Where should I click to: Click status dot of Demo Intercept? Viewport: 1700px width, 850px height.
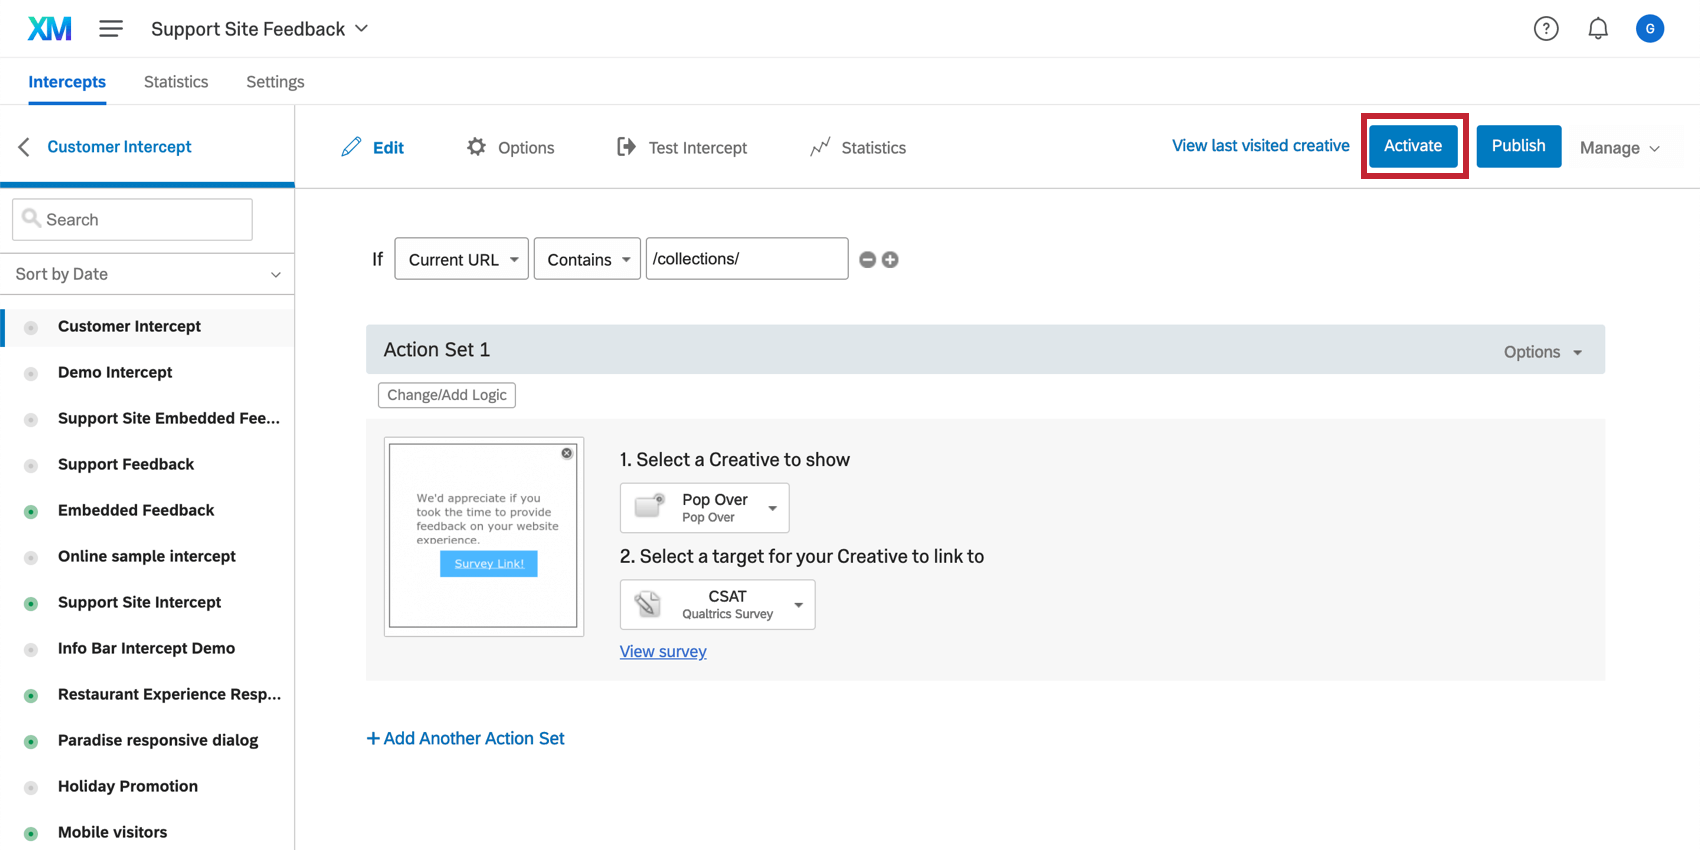tap(31, 374)
